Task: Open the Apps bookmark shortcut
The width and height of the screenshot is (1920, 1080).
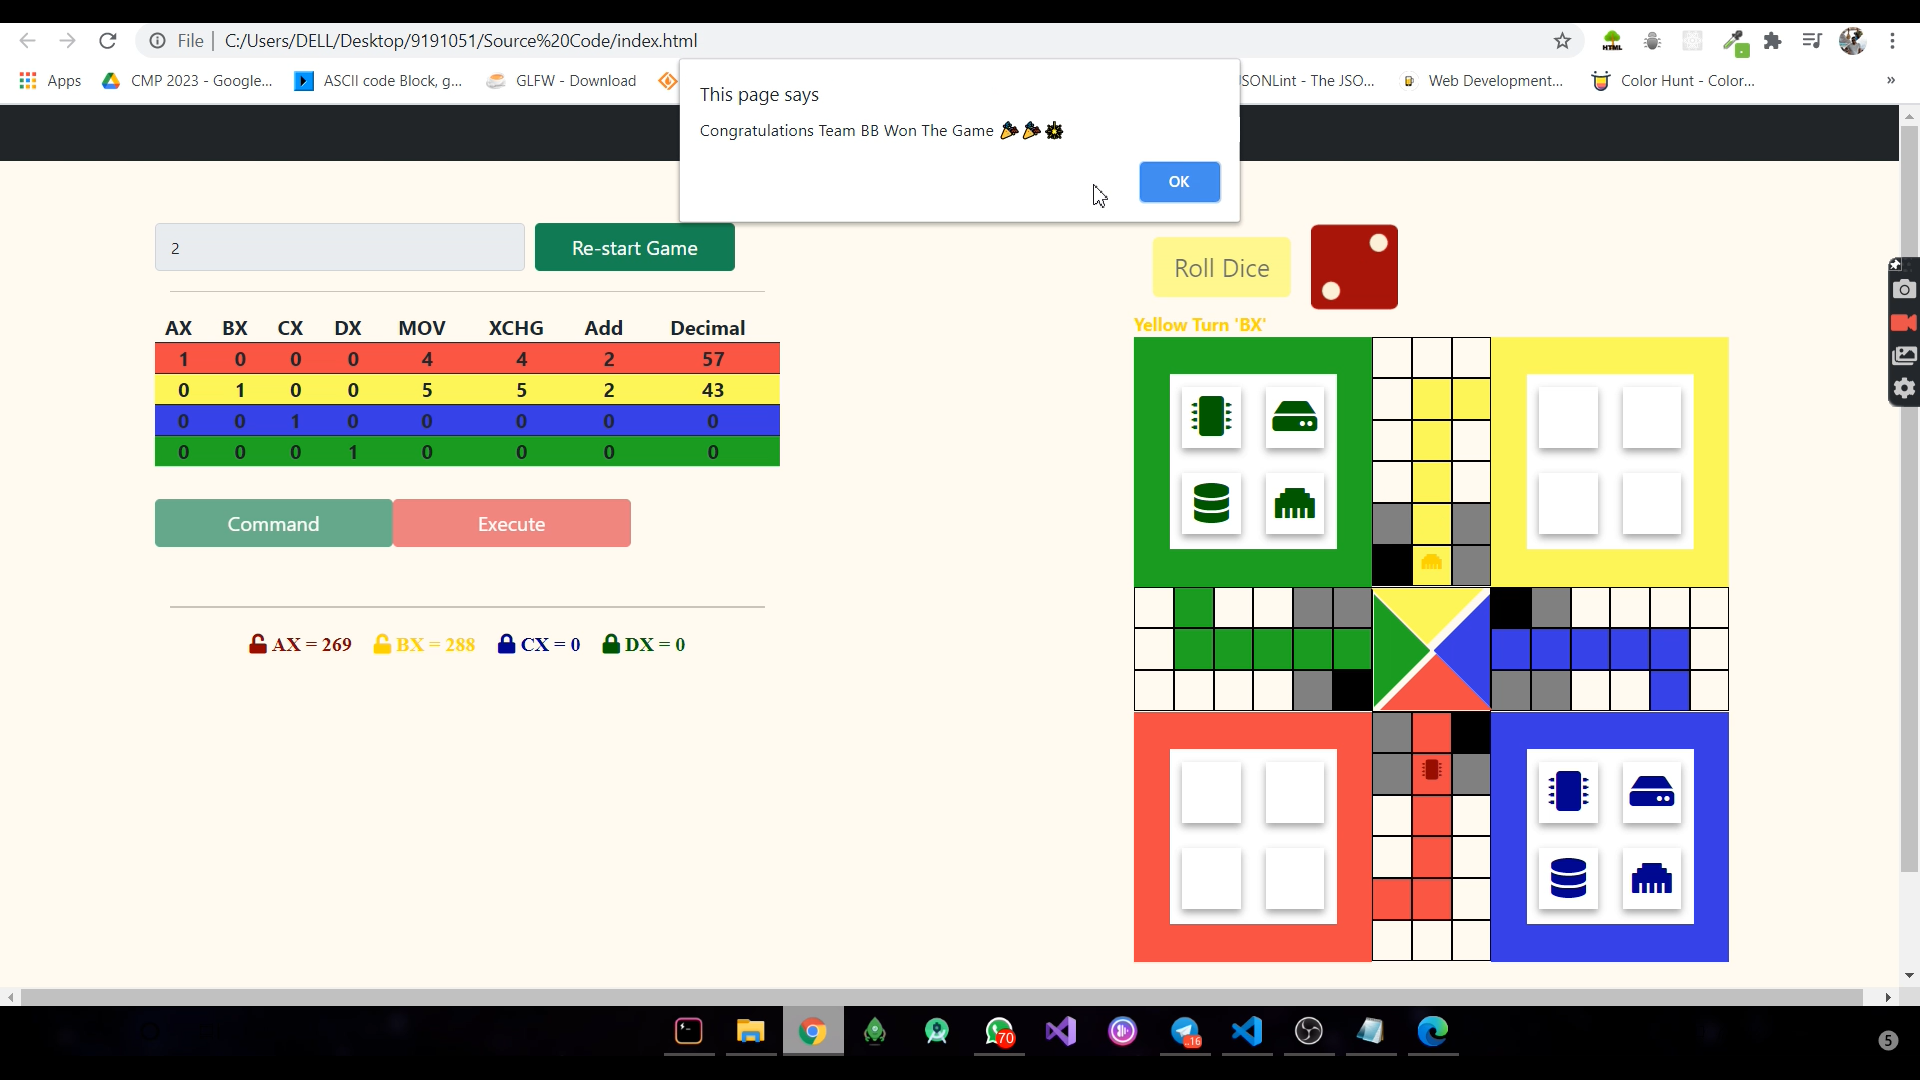Action: (x=50, y=81)
